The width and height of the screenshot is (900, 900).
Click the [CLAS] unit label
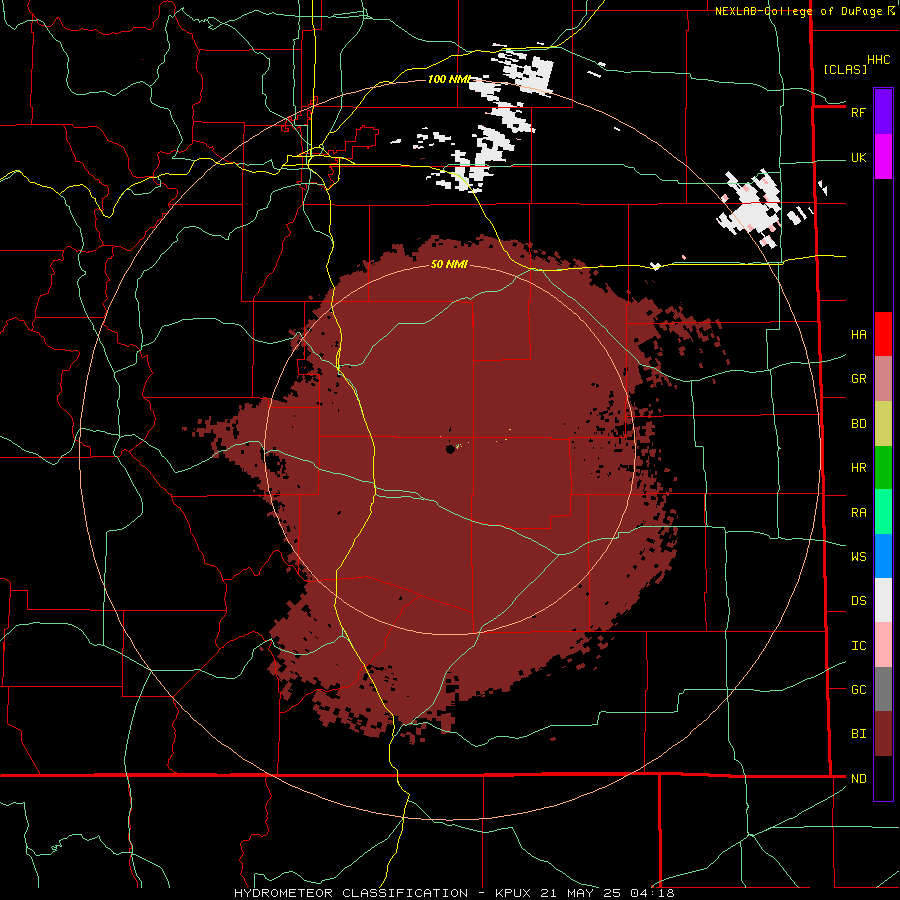click(845, 69)
